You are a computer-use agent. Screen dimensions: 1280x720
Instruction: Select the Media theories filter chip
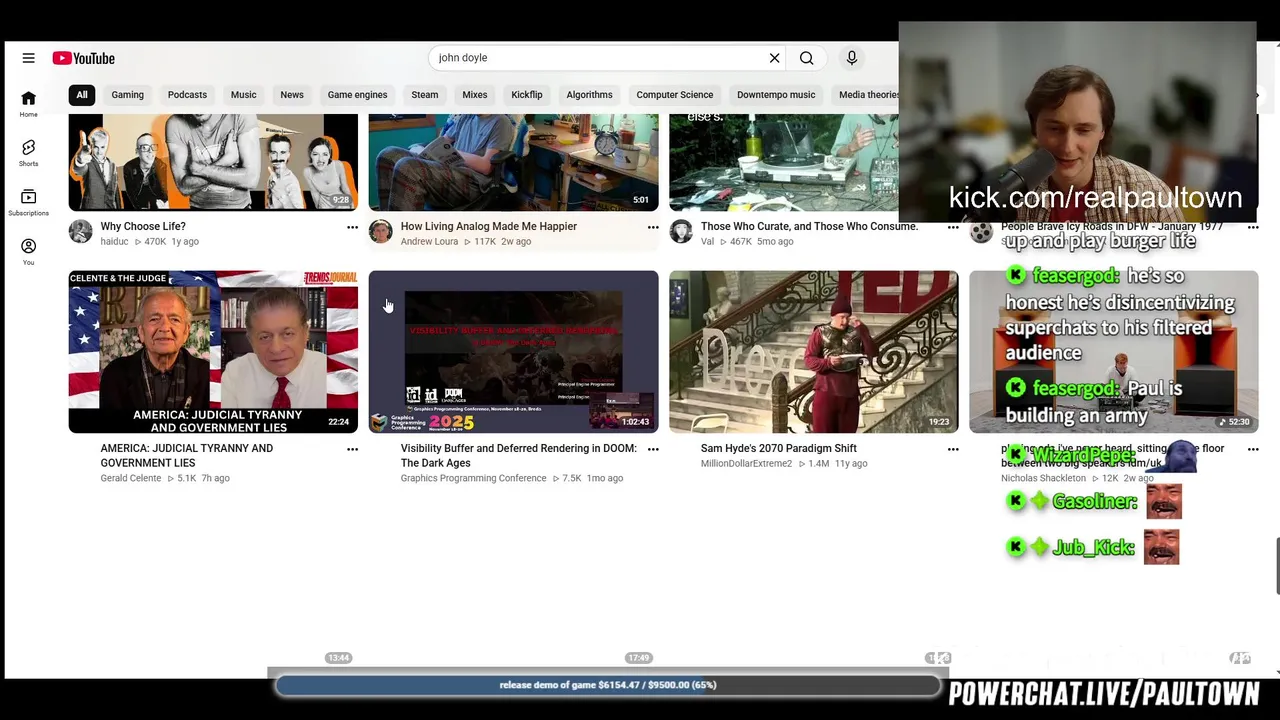[x=865, y=95]
